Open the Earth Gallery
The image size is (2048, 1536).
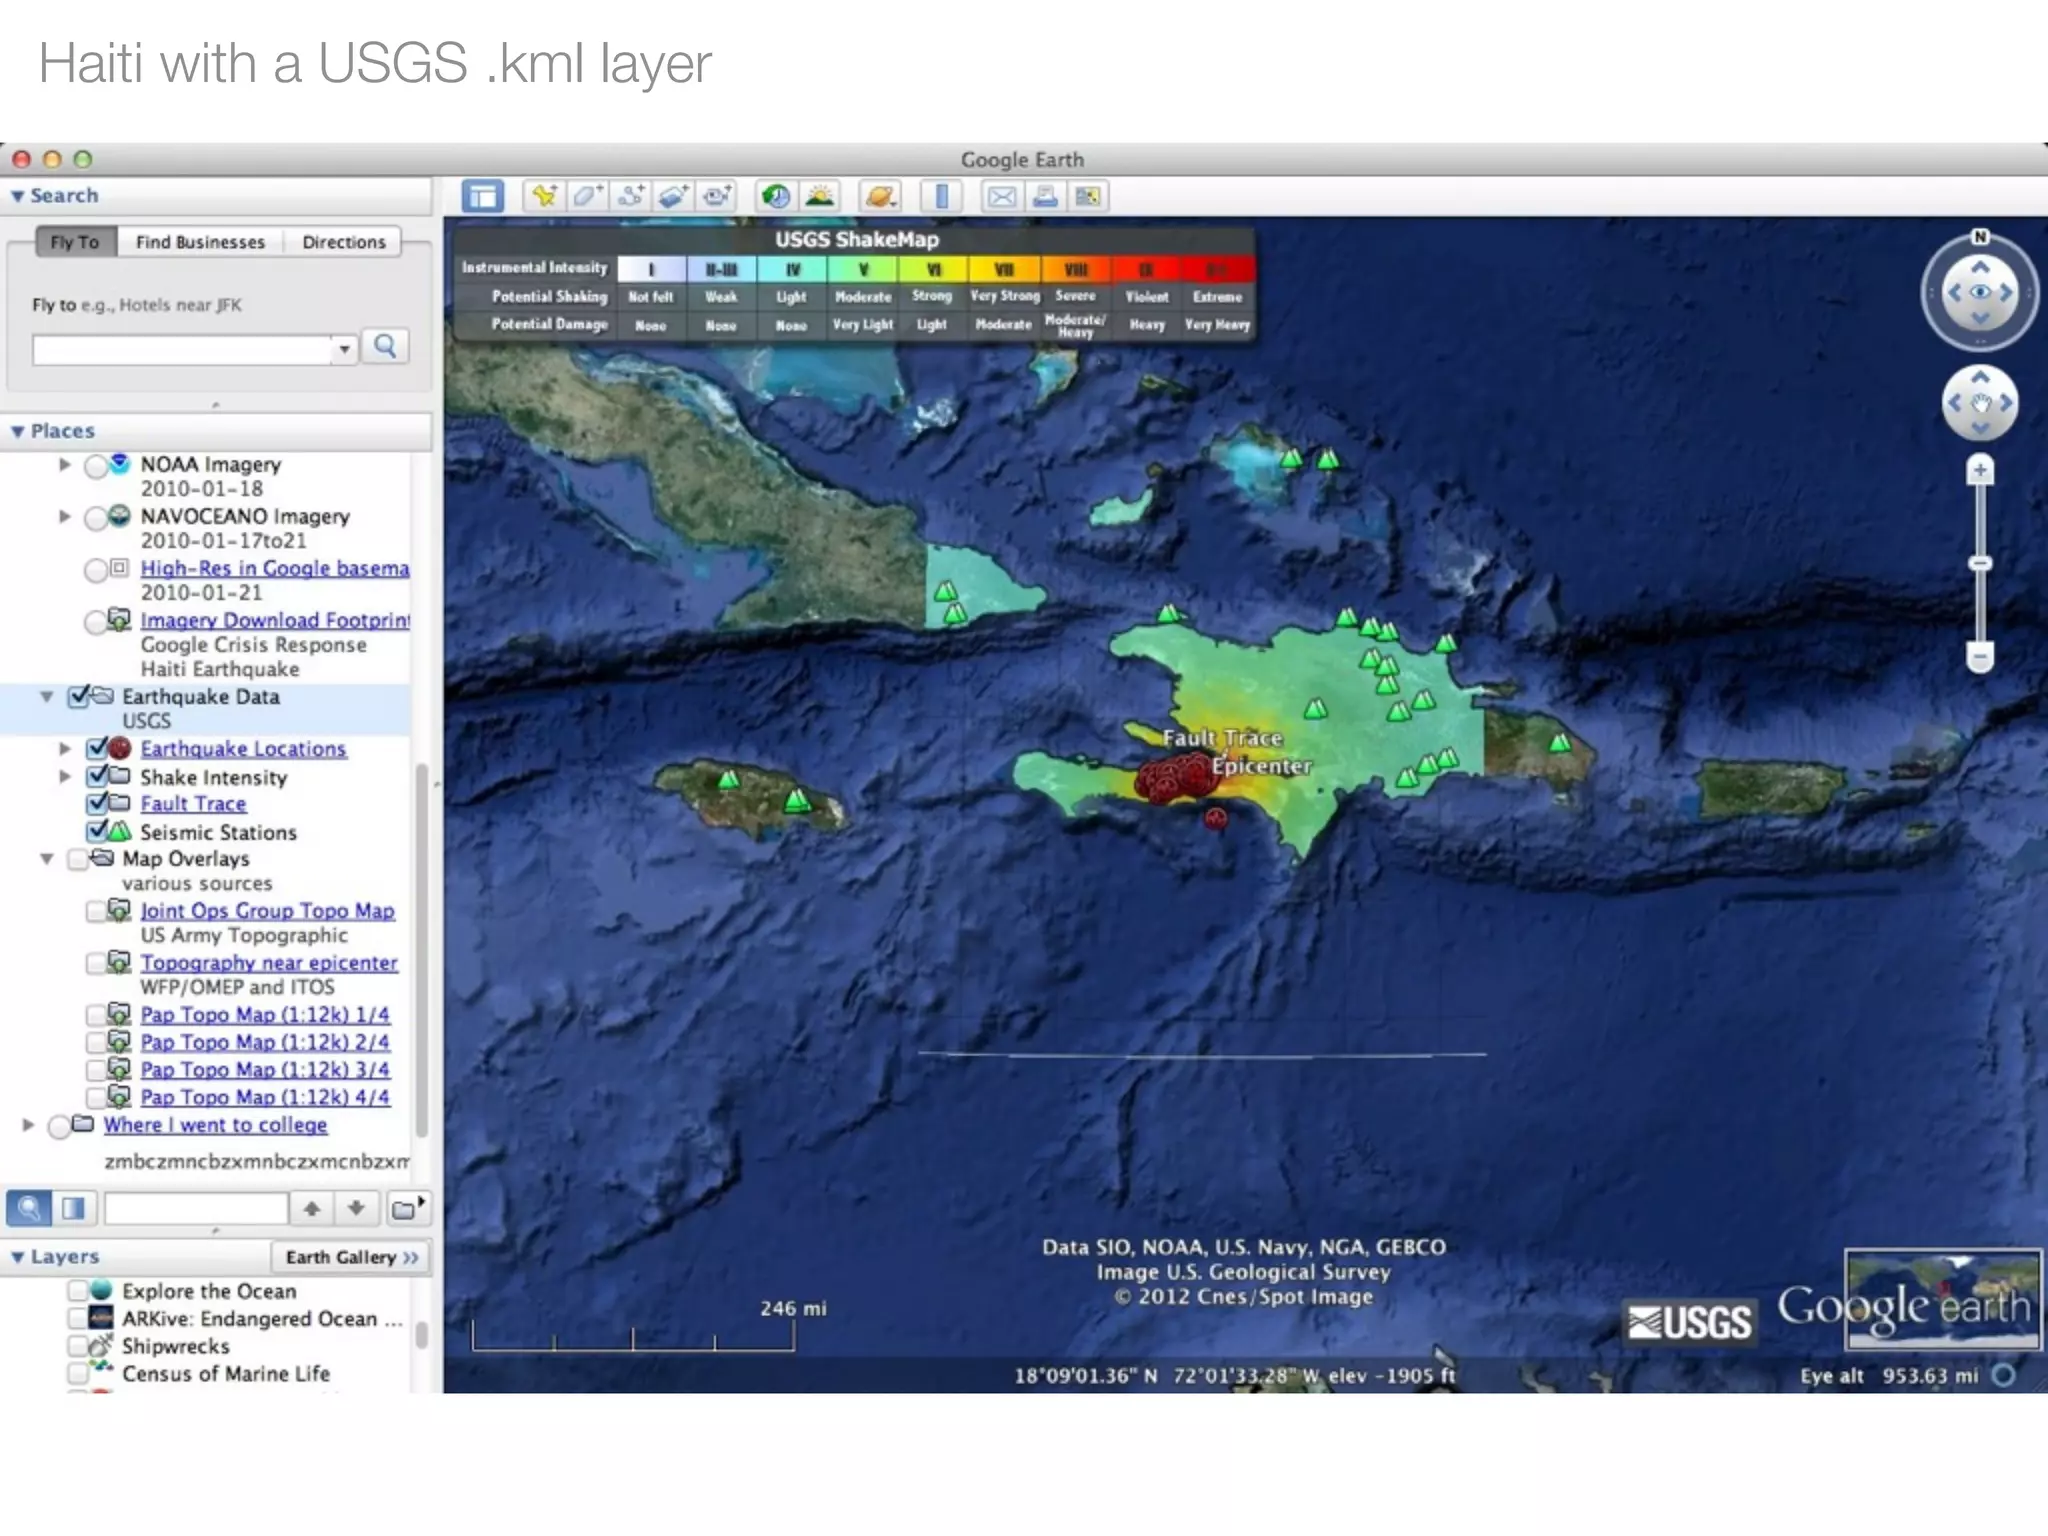[x=351, y=1257]
